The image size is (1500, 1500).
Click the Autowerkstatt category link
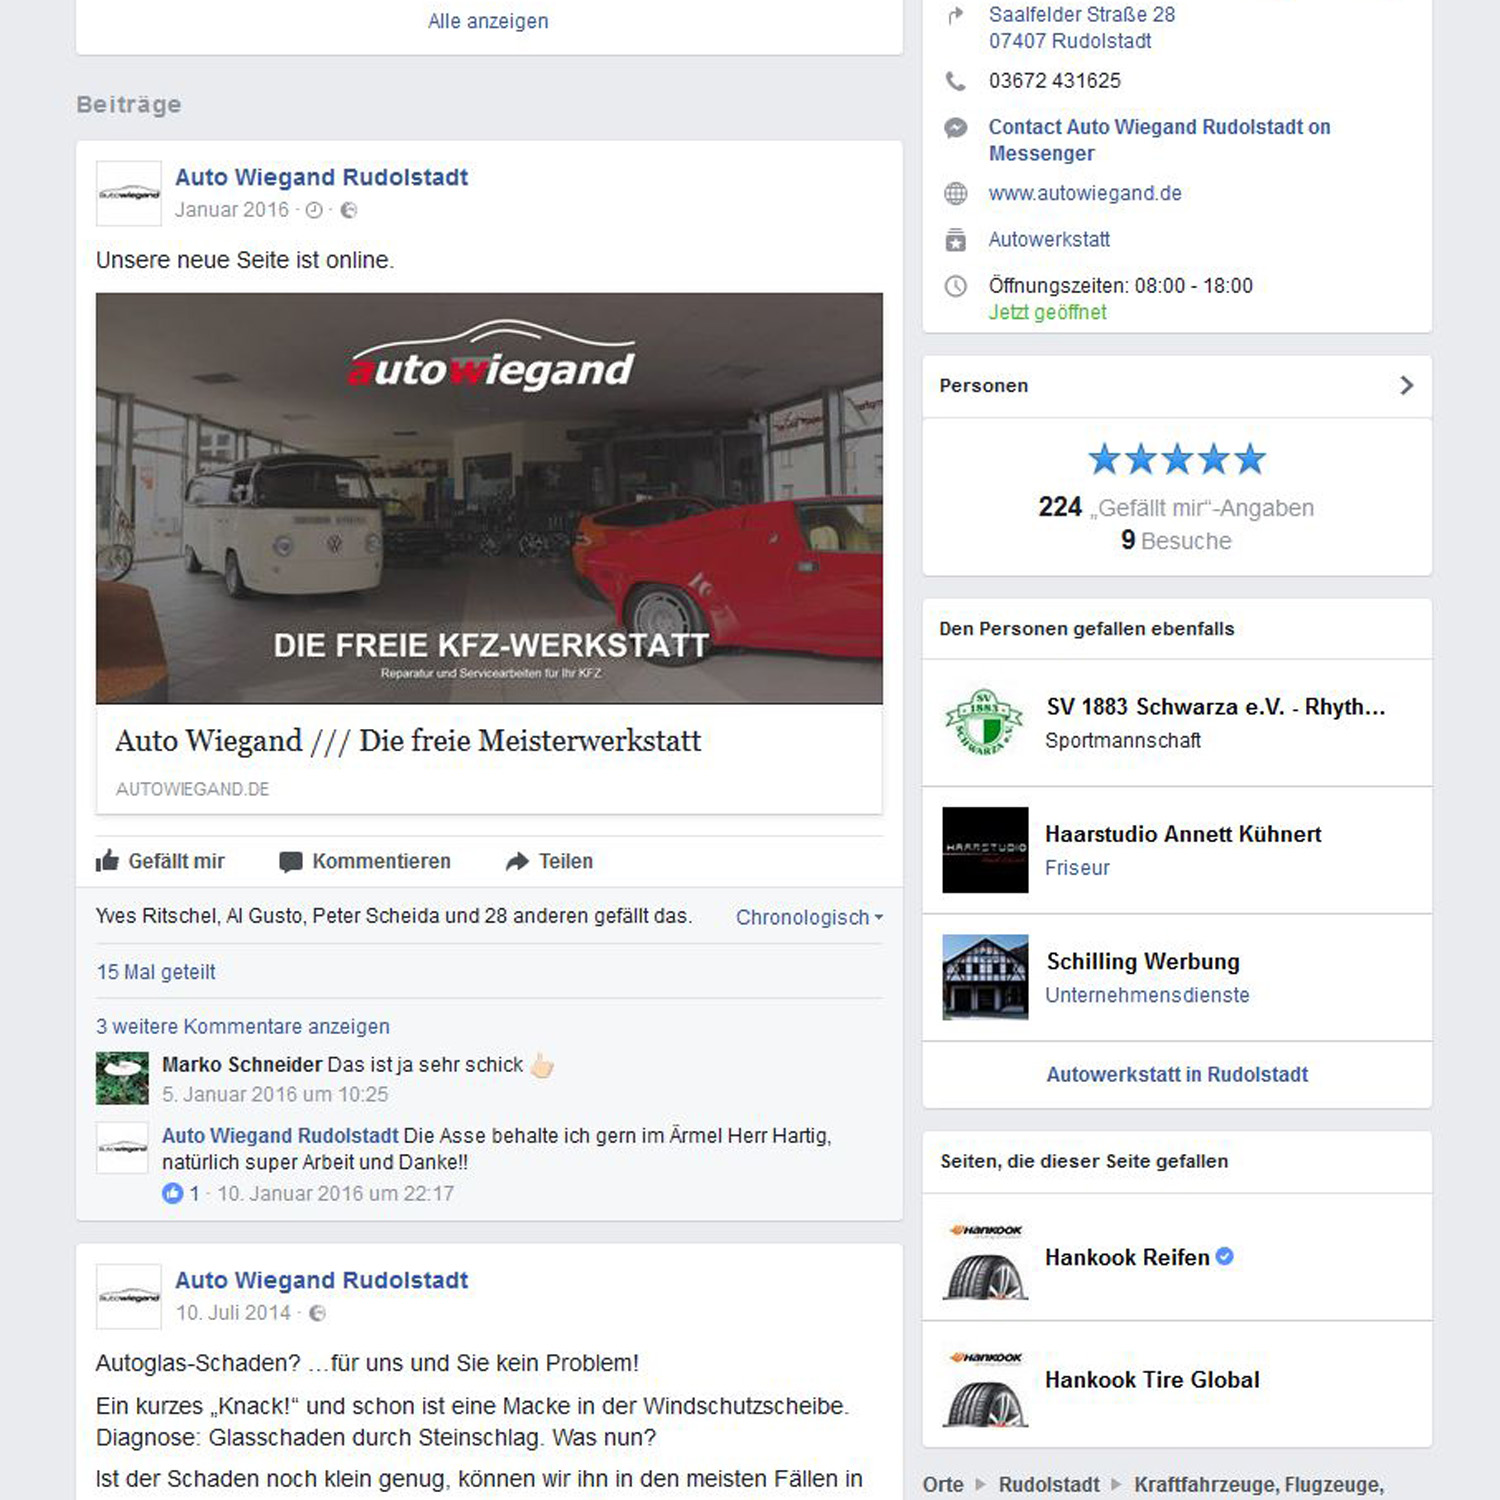coord(1049,239)
